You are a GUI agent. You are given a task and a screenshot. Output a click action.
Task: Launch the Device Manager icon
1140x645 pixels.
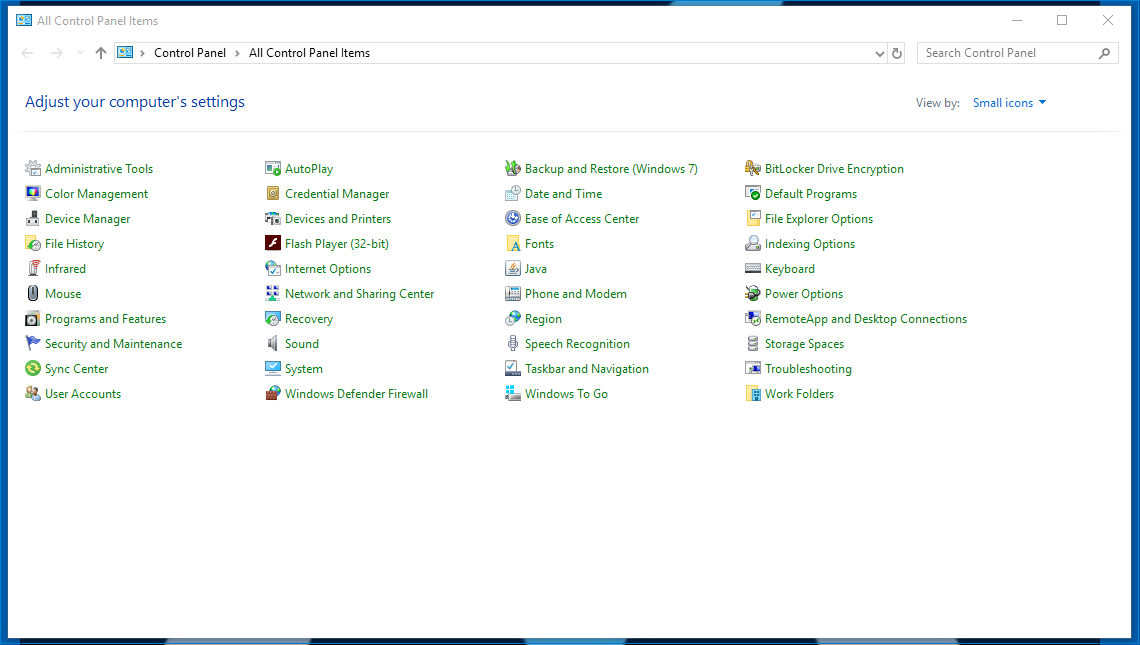pos(33,219)
